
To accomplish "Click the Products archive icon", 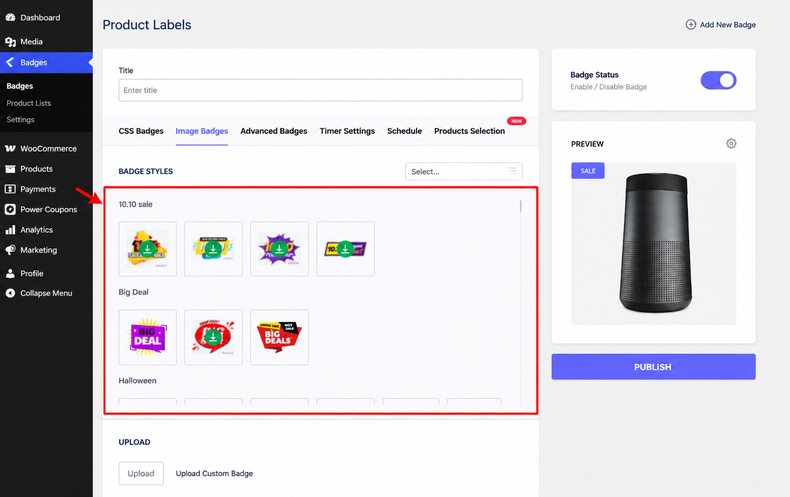I will [10, 169].
